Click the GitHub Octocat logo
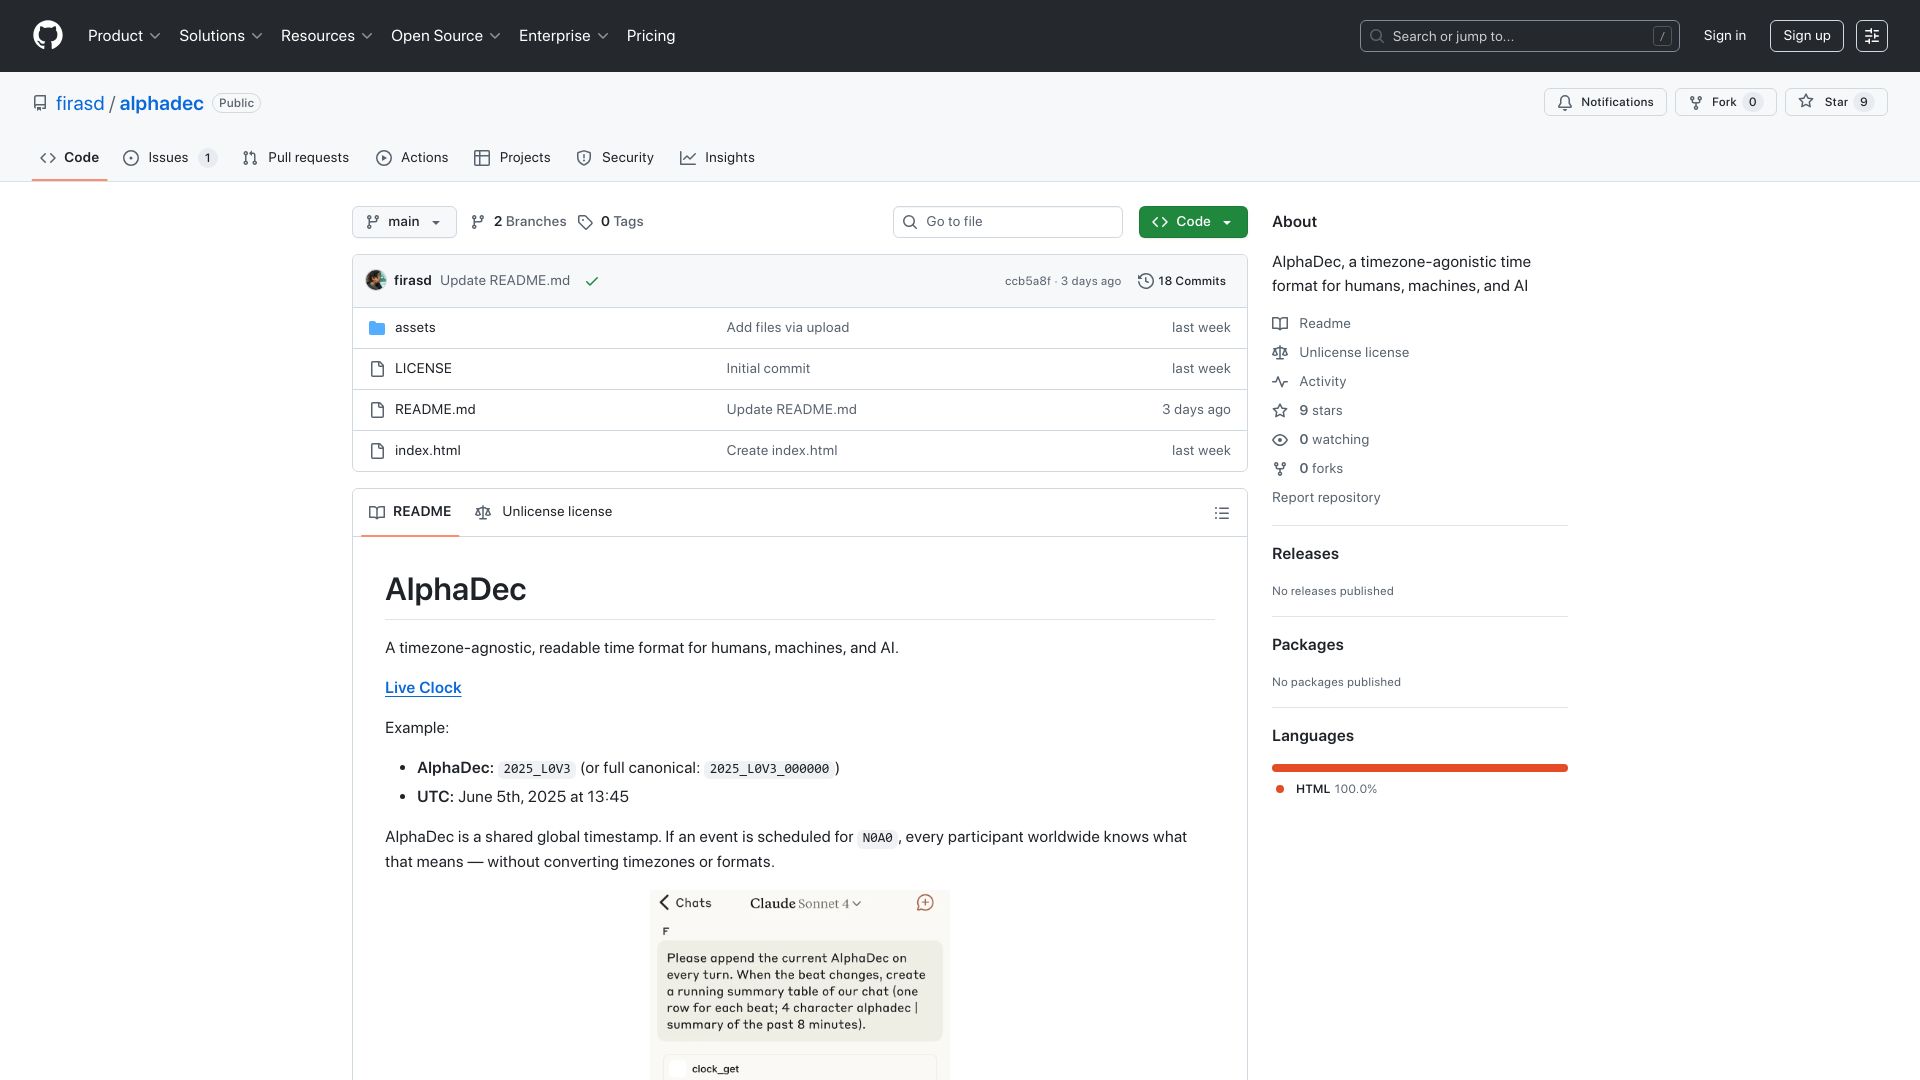 coord(48,36)
